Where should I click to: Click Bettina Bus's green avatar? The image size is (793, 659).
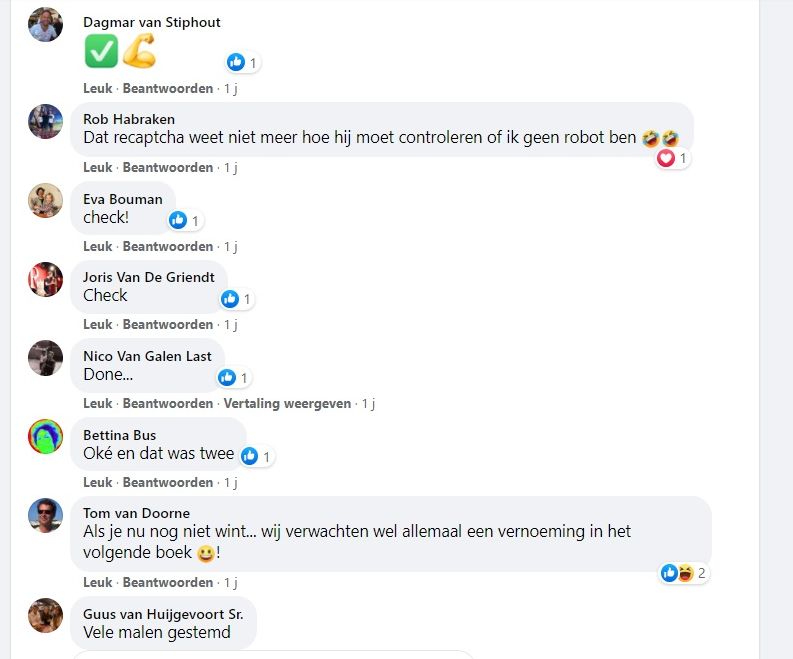[x=45, y=437]
